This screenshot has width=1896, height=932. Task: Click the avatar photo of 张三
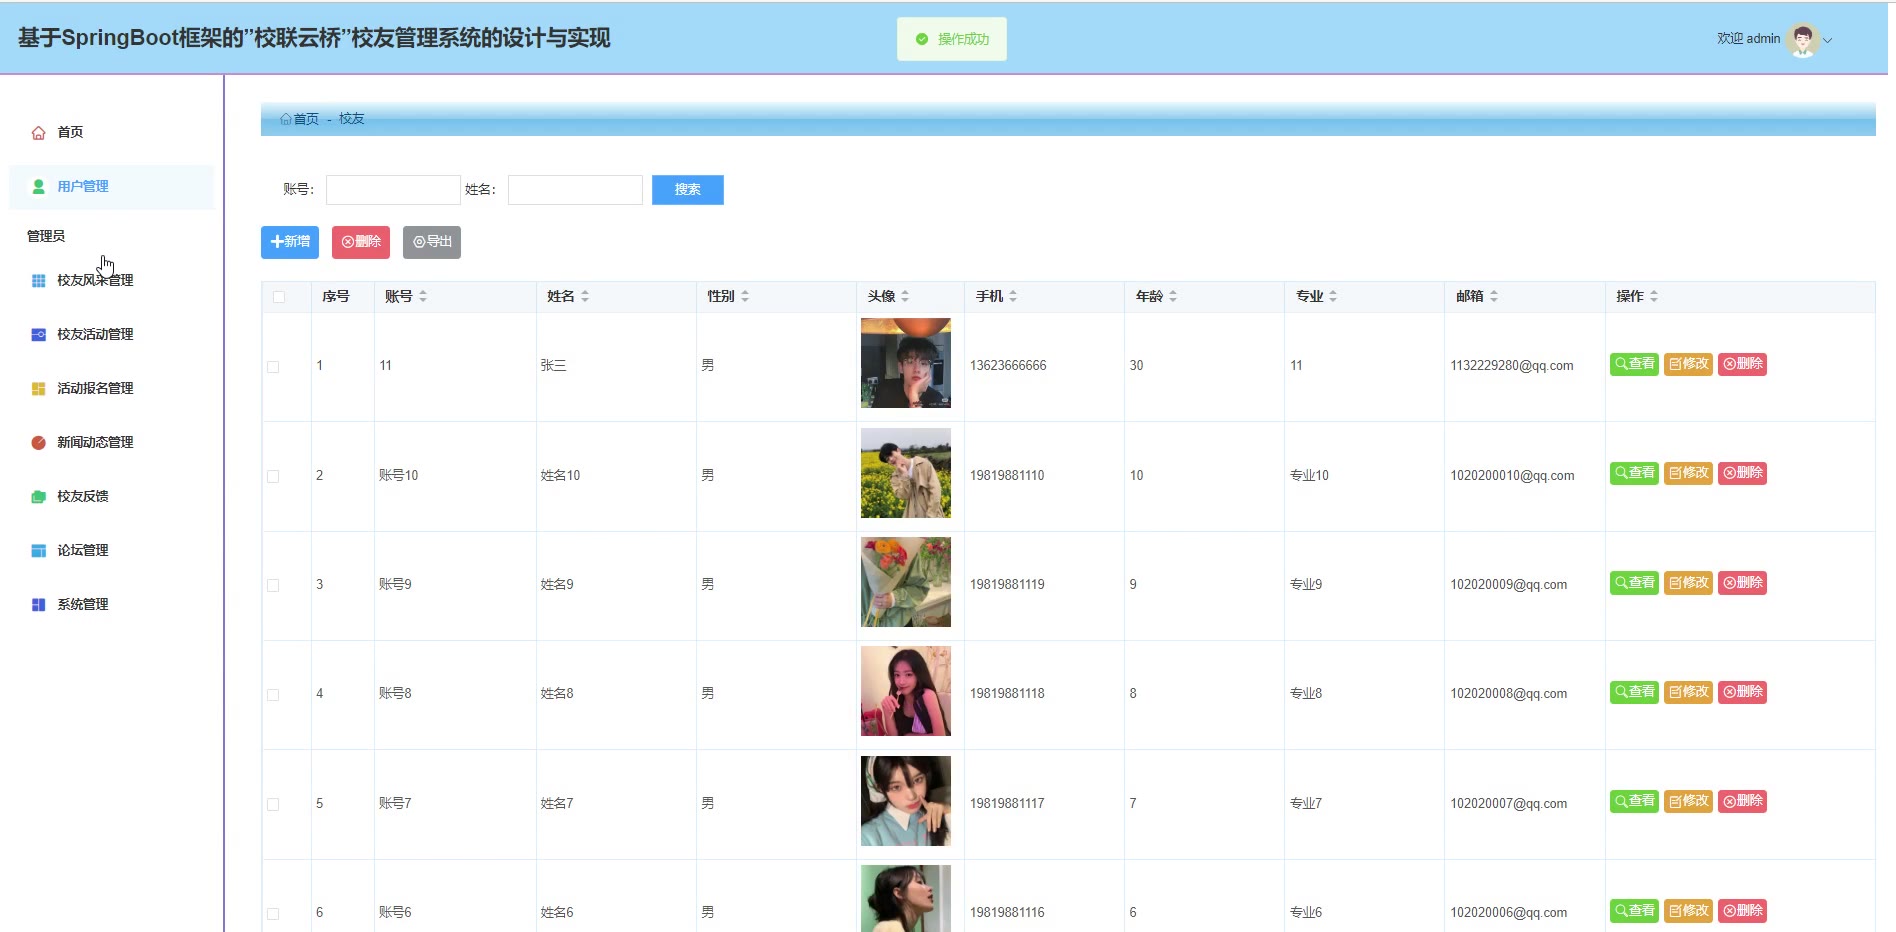[x=906, y=363]
